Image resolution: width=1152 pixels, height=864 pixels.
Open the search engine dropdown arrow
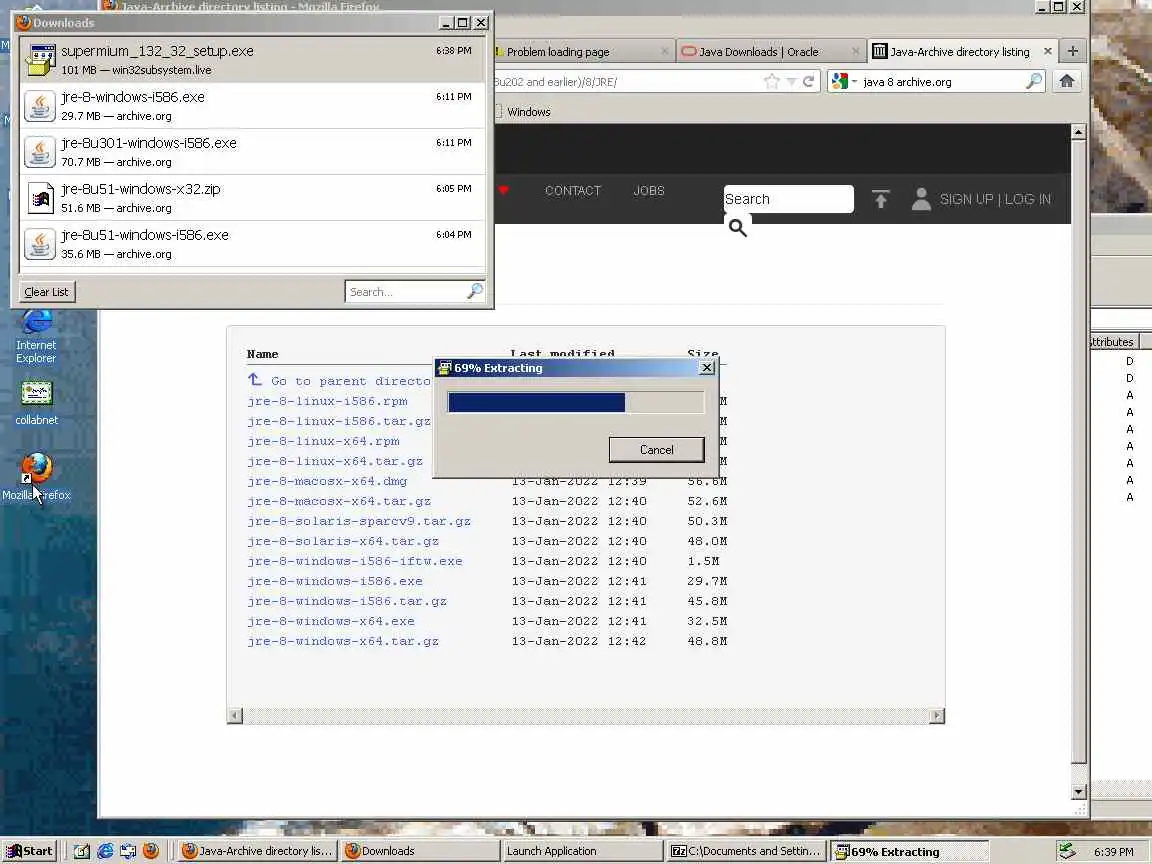point(854,82)
